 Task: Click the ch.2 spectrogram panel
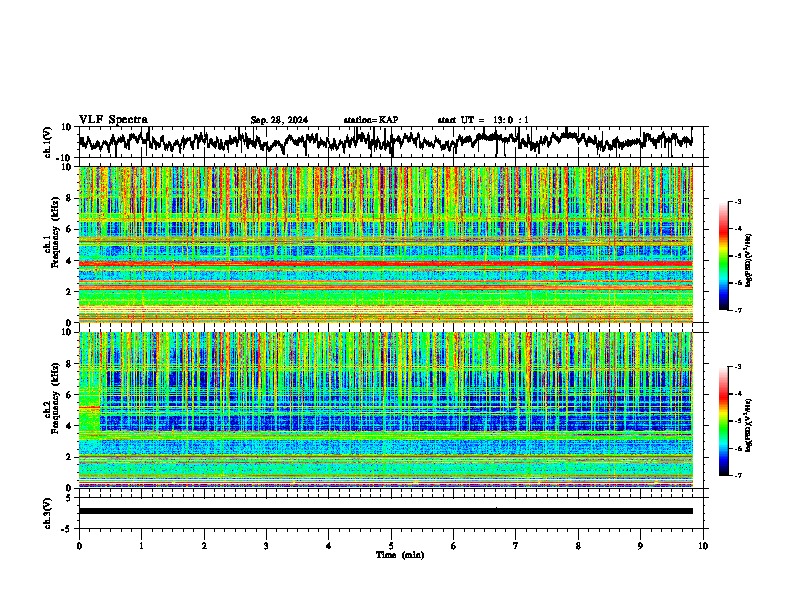(x=385, y=410)
